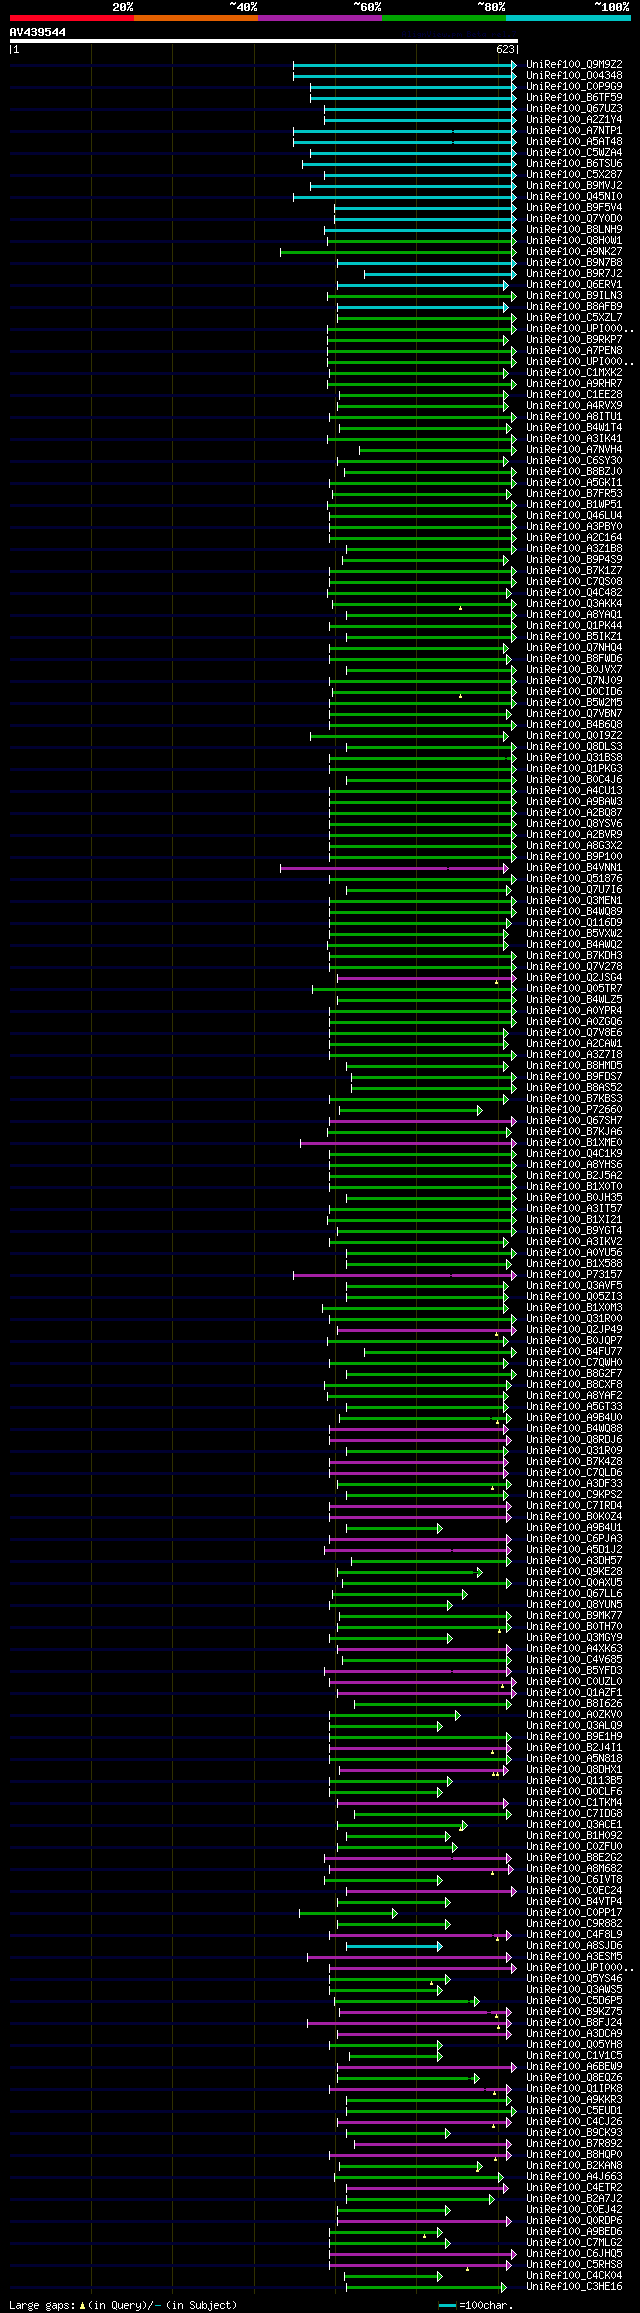Click the cyan segment of the identity legend
Screen dimensions: 640x2313
(568, 17)
